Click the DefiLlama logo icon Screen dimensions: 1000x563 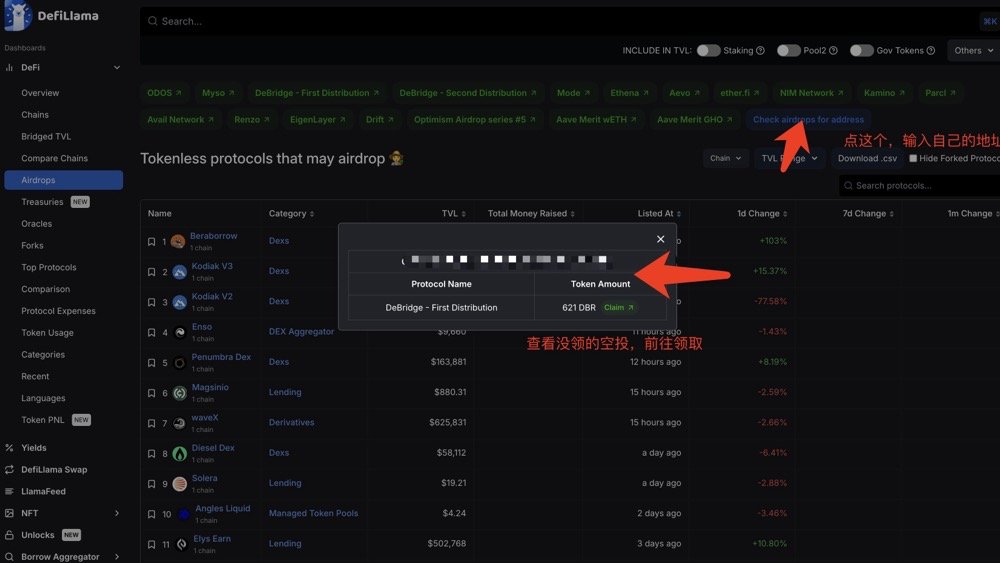[18, 15]
